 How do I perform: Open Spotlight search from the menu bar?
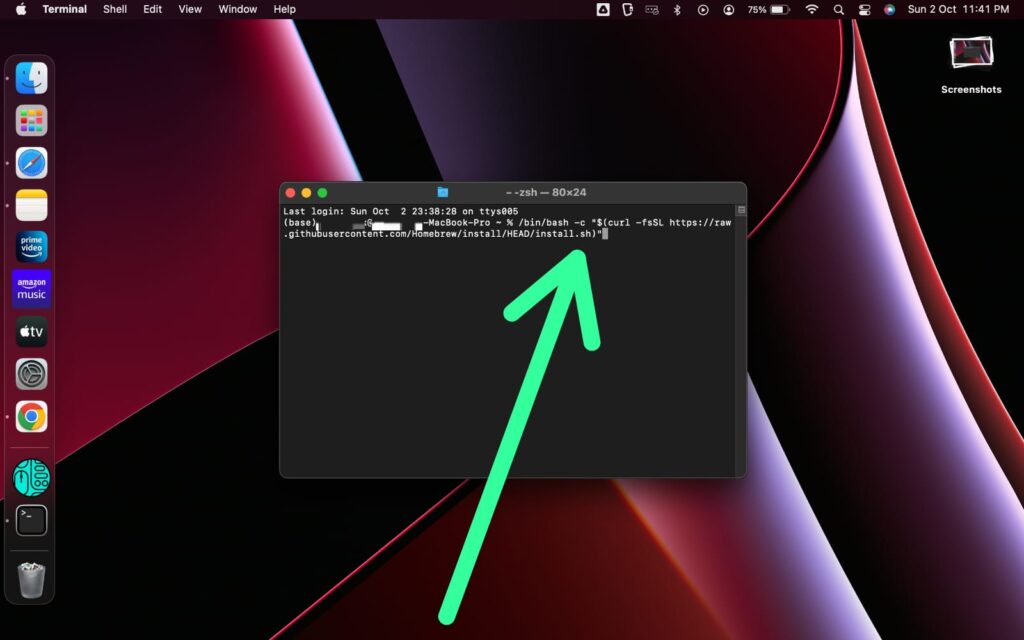pyautogui.click(x=838, y=10)
